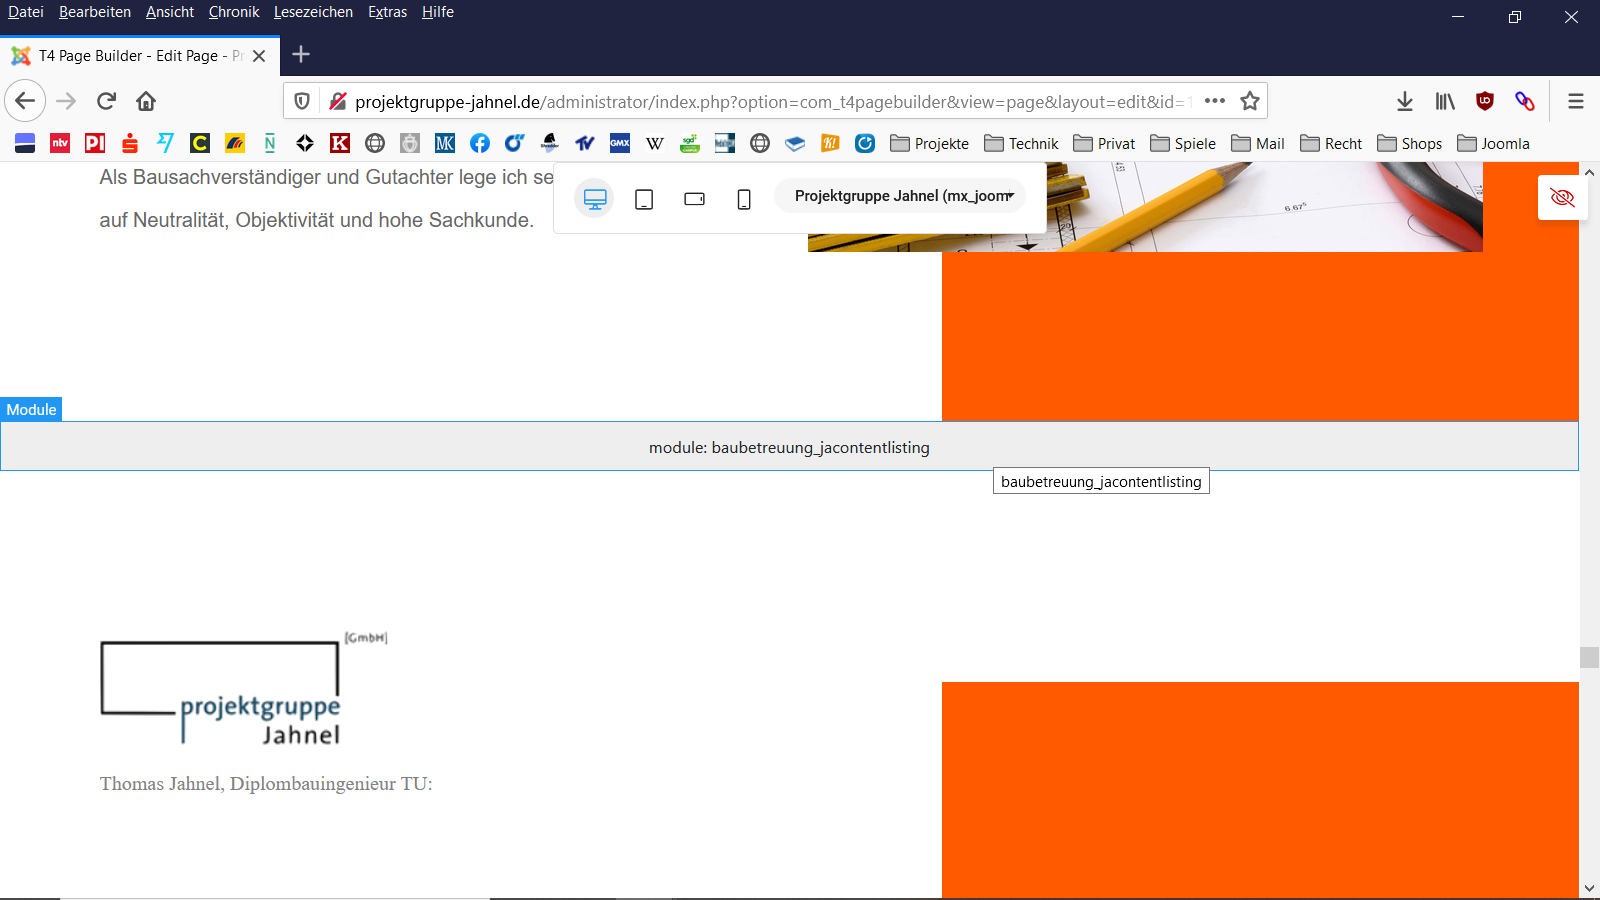Open the Spiele bookmarks folder
This screenshot has width=1600, height=900.
(x=1183, y=143)
